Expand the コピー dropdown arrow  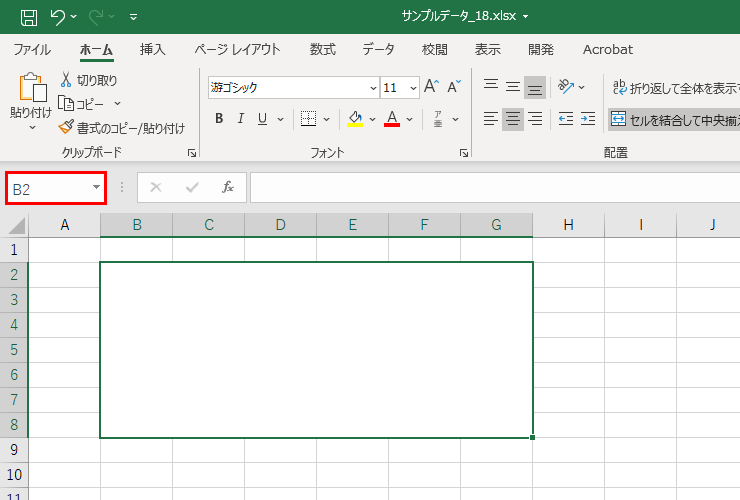[118, 103]
